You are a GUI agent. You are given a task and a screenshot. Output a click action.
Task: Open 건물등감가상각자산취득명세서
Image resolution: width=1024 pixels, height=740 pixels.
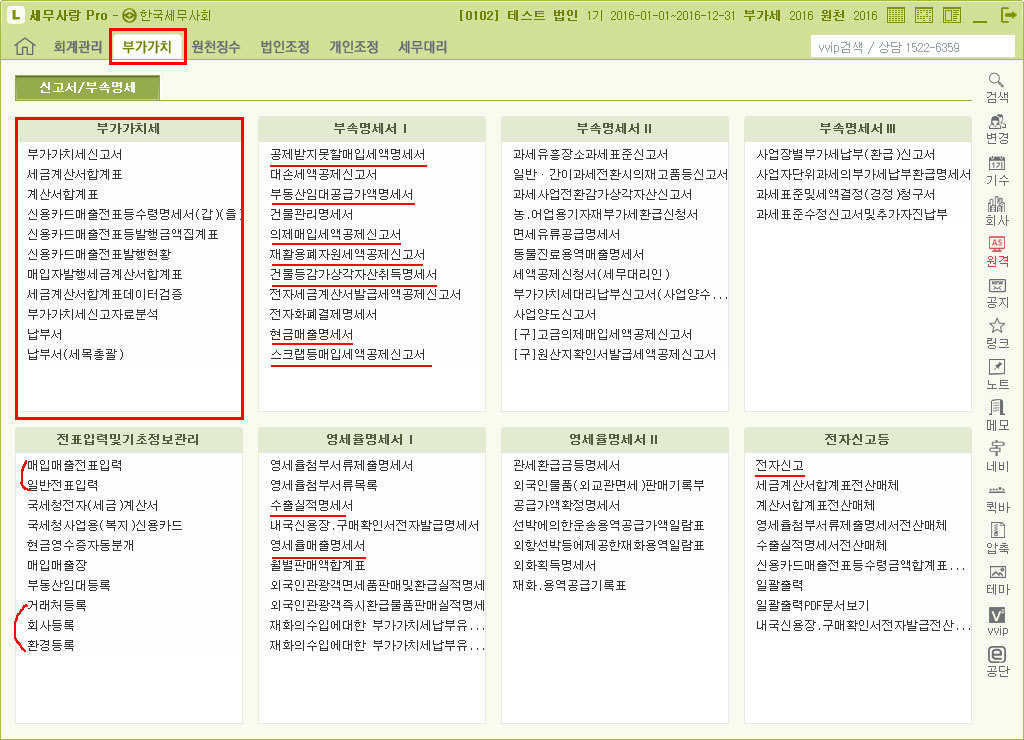tap(353, 274)
